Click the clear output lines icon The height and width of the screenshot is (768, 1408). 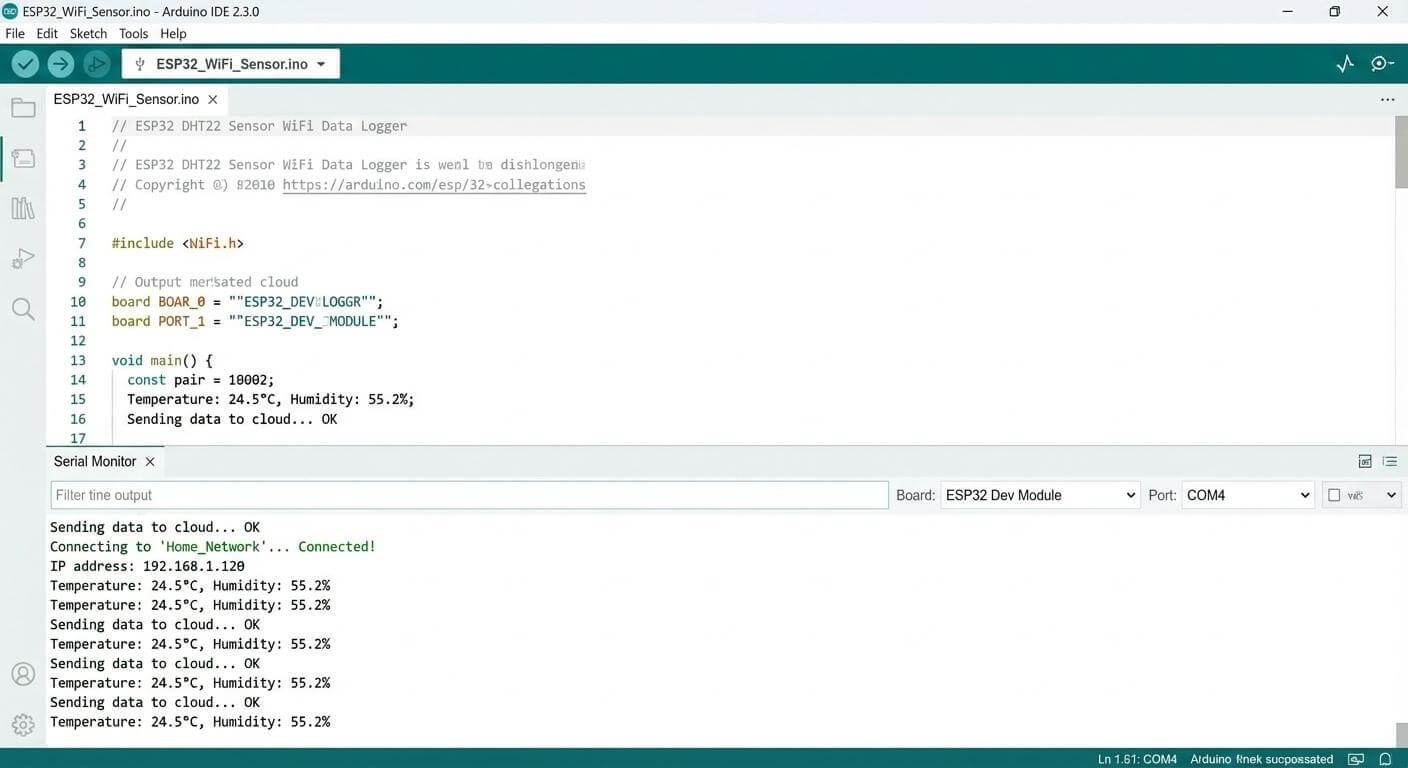pos(1389,461)
